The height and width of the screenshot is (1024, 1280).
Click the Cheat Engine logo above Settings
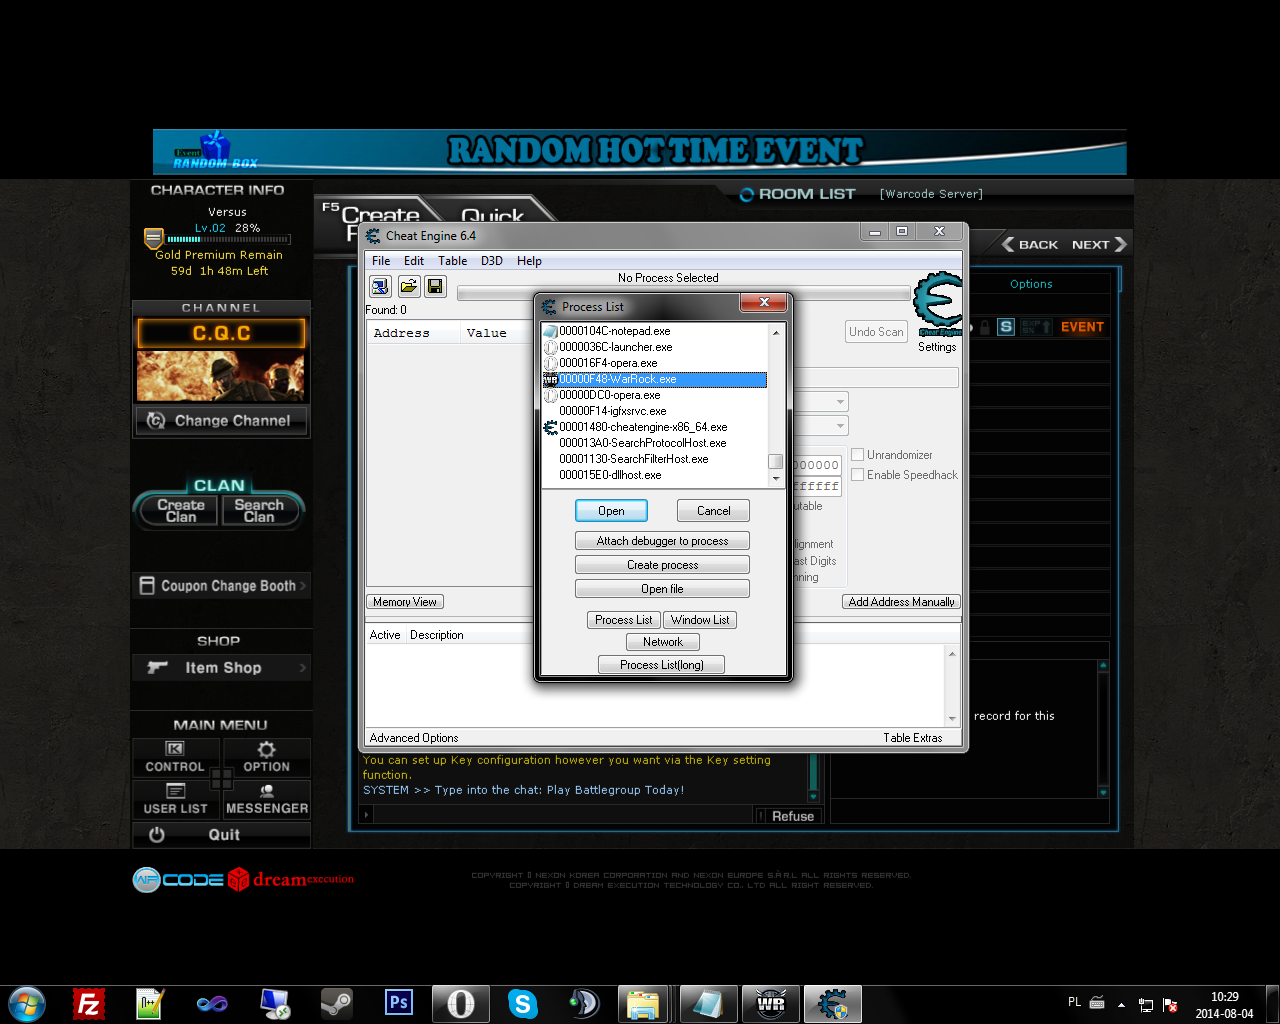938,305
